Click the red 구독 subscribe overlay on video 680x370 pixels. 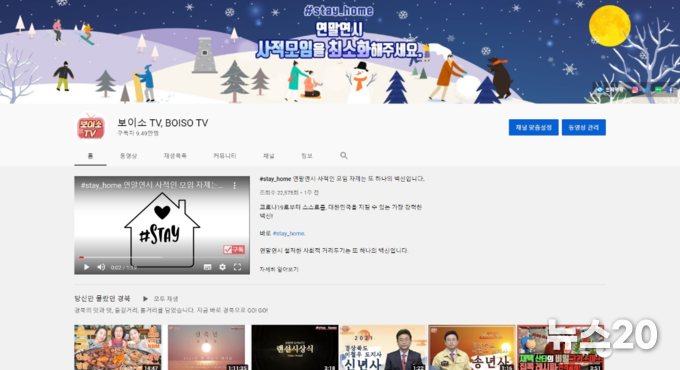(234, 249)
